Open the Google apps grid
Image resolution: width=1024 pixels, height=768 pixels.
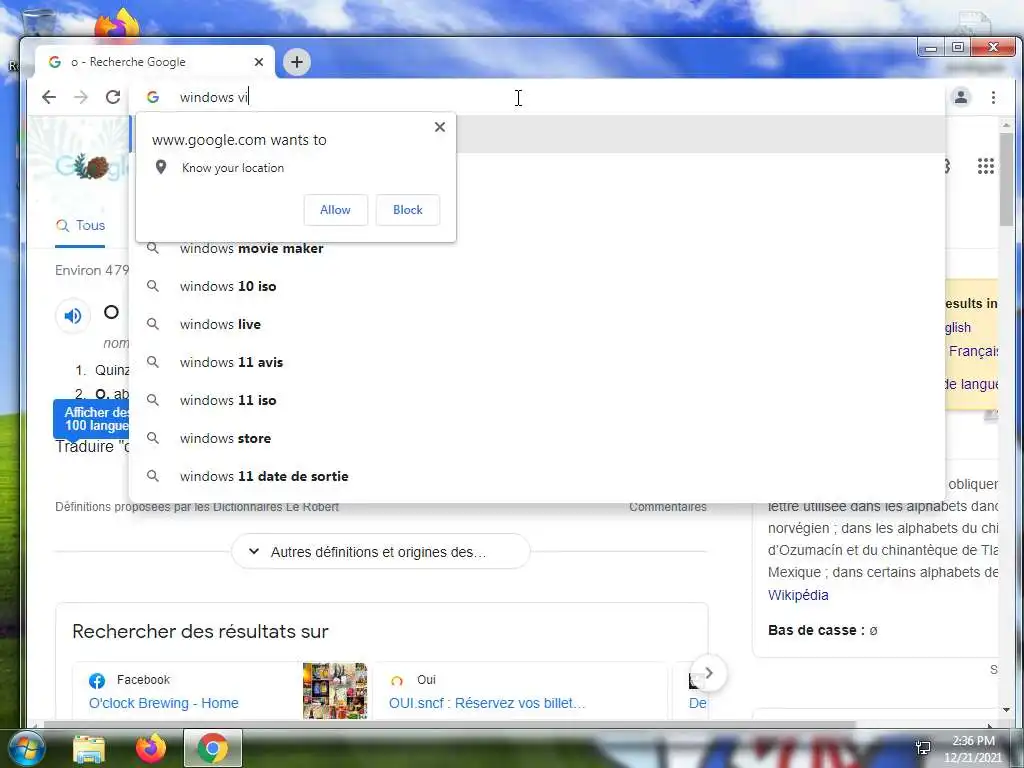(x=985, y=167)
